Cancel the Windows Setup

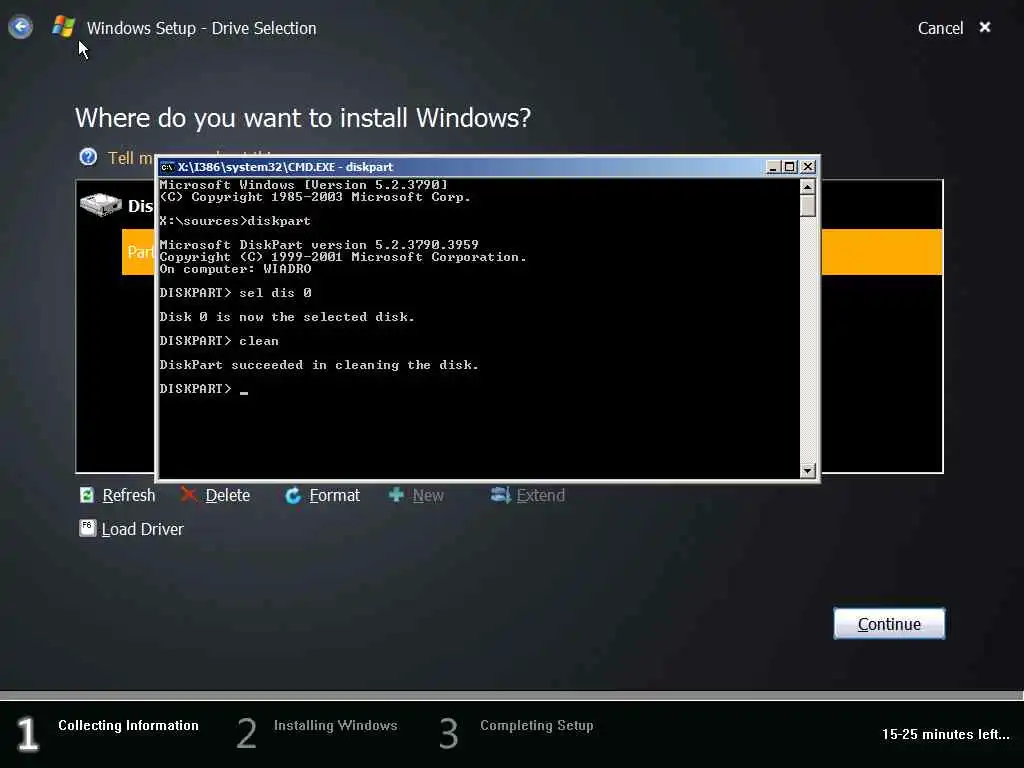click(x=940, y=28)
